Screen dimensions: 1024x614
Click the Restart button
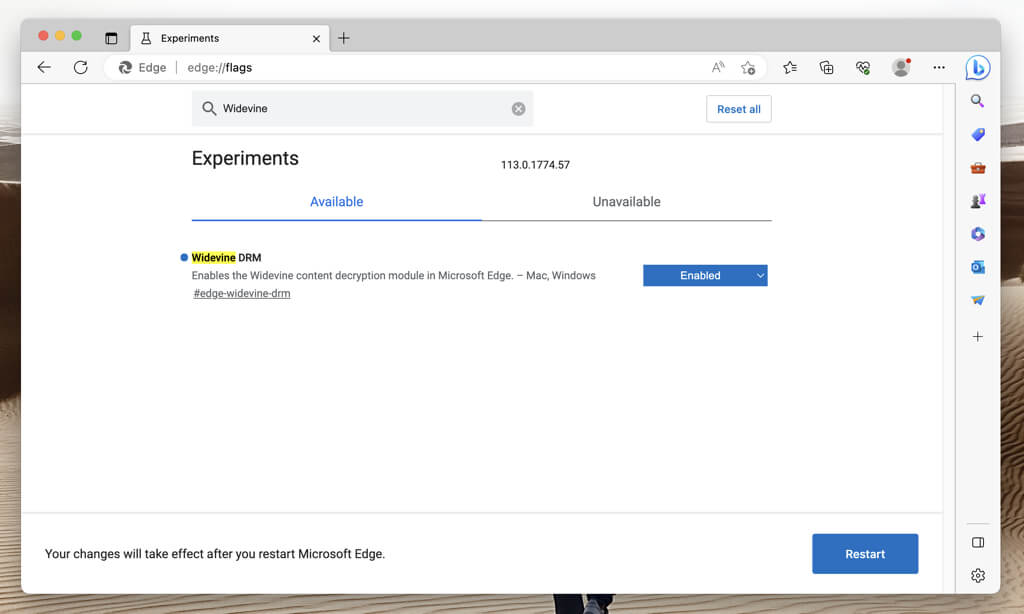pos(865,554)
